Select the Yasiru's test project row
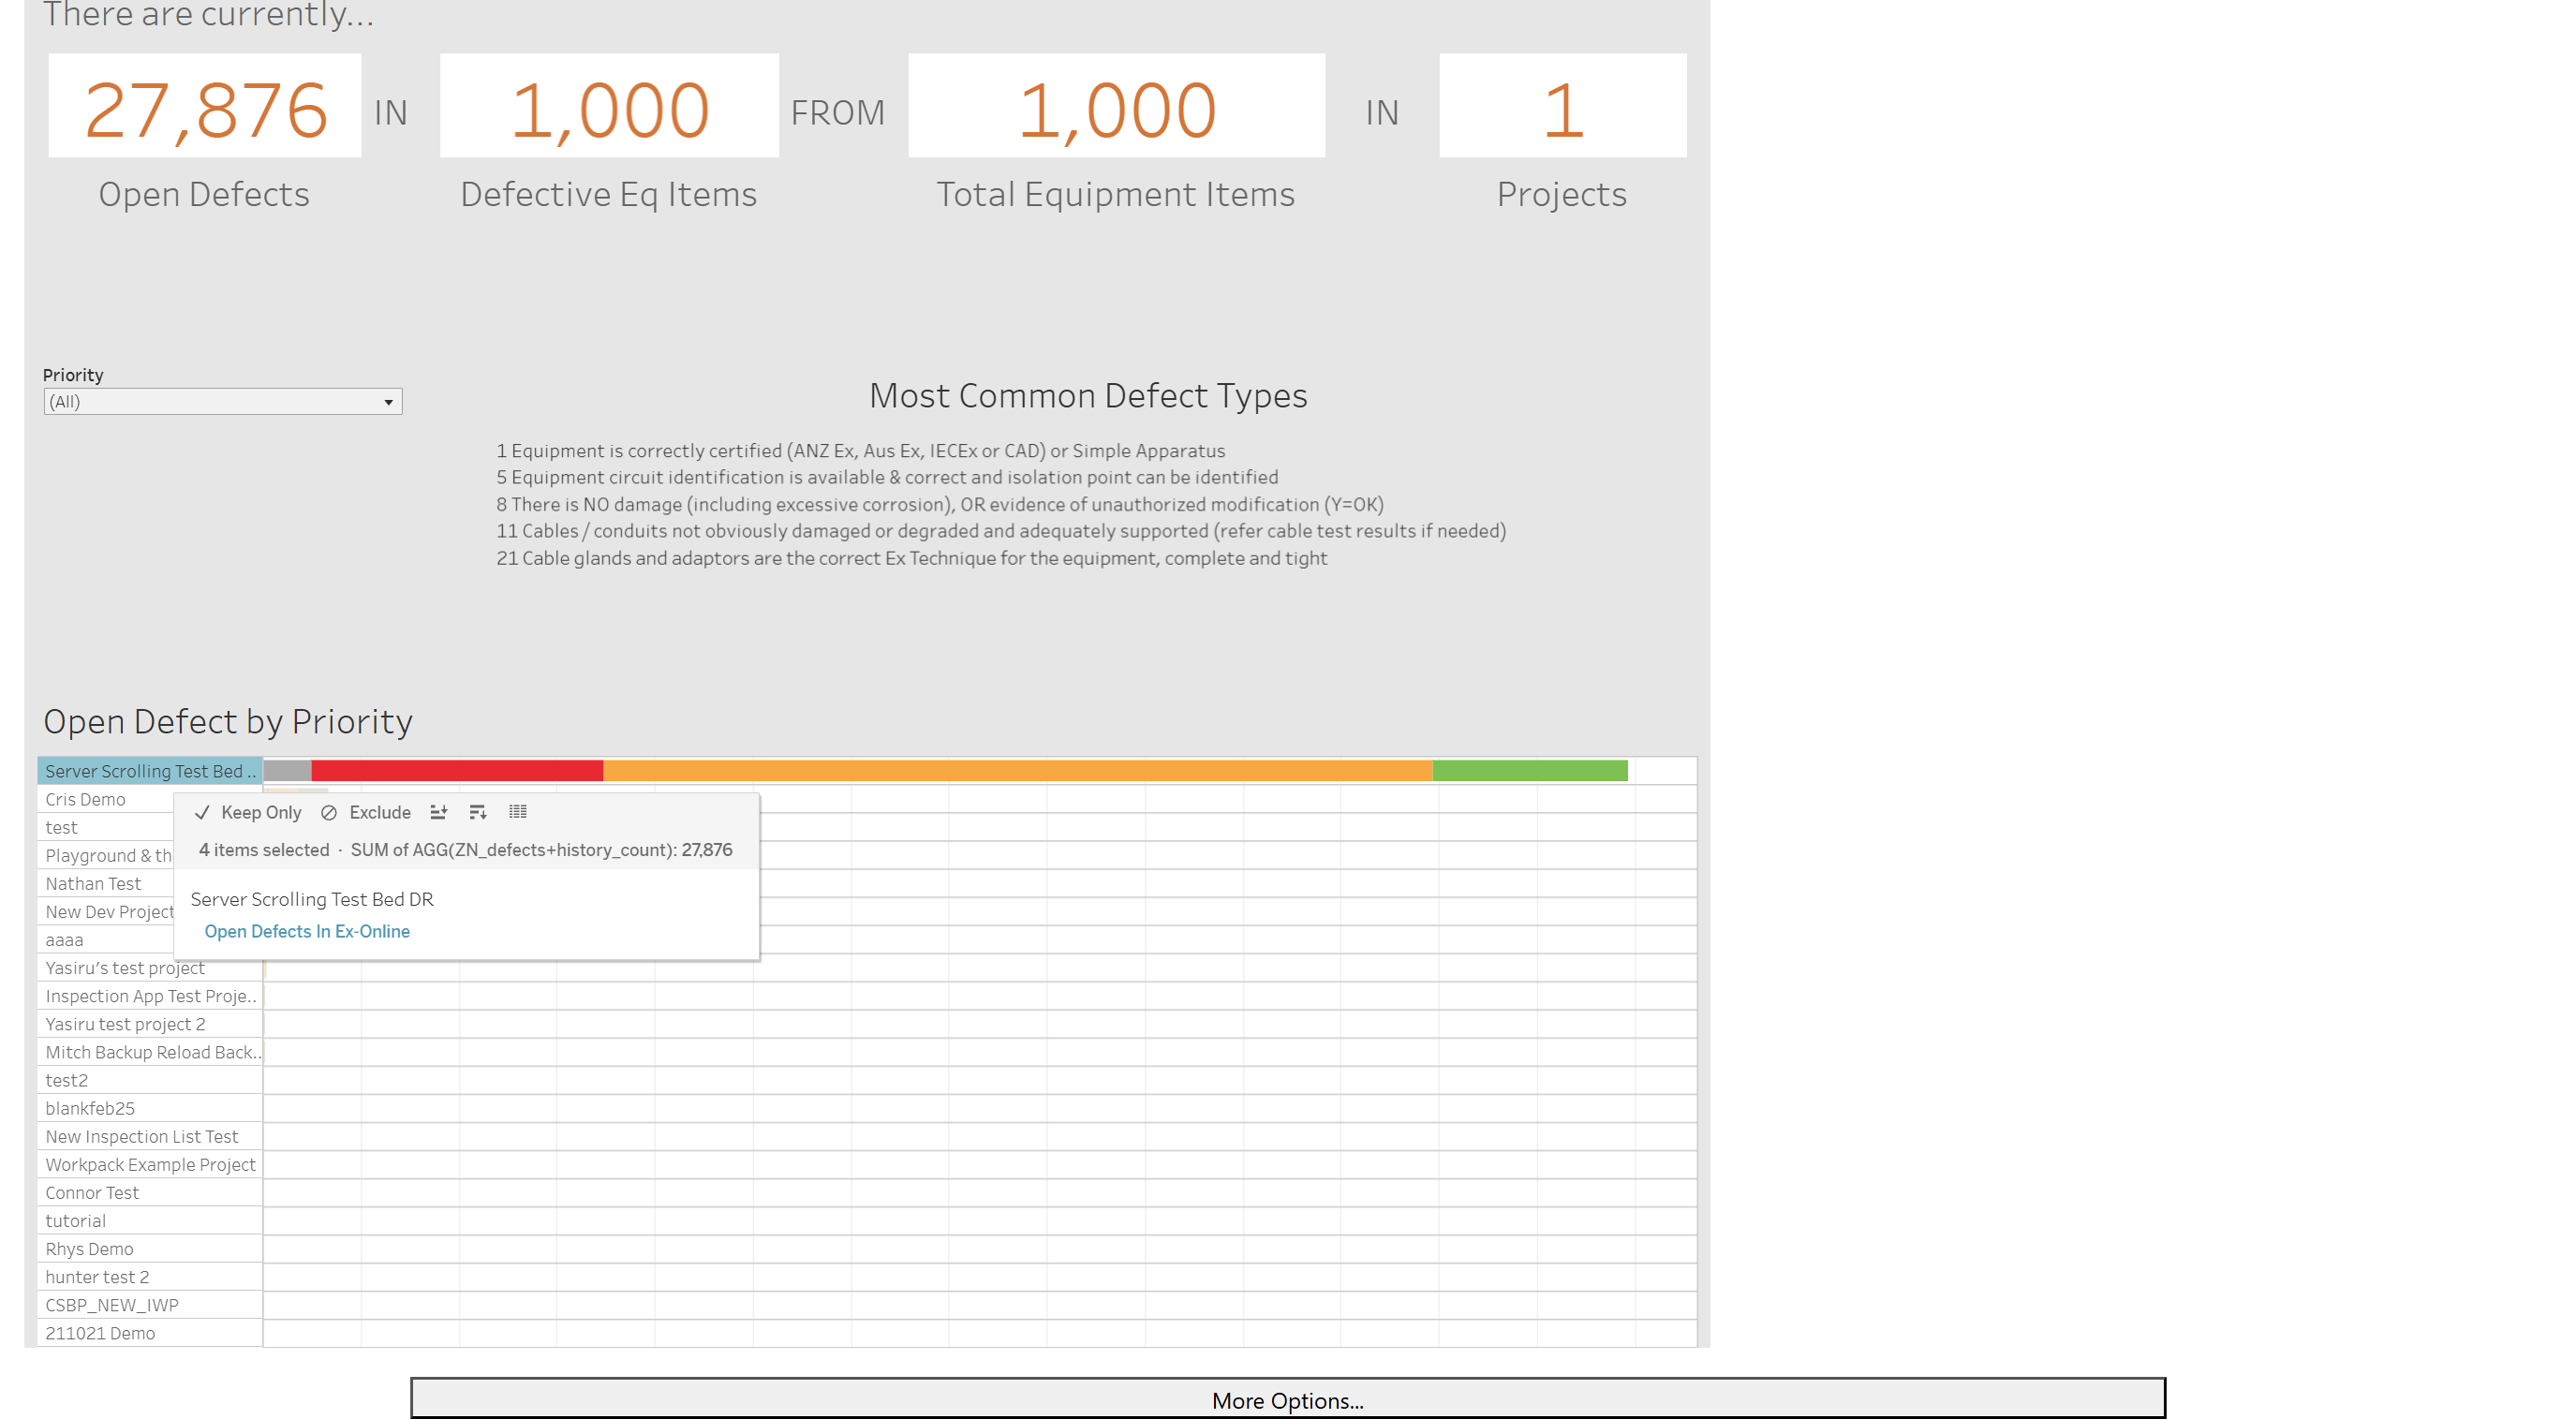 pos(150,967)
